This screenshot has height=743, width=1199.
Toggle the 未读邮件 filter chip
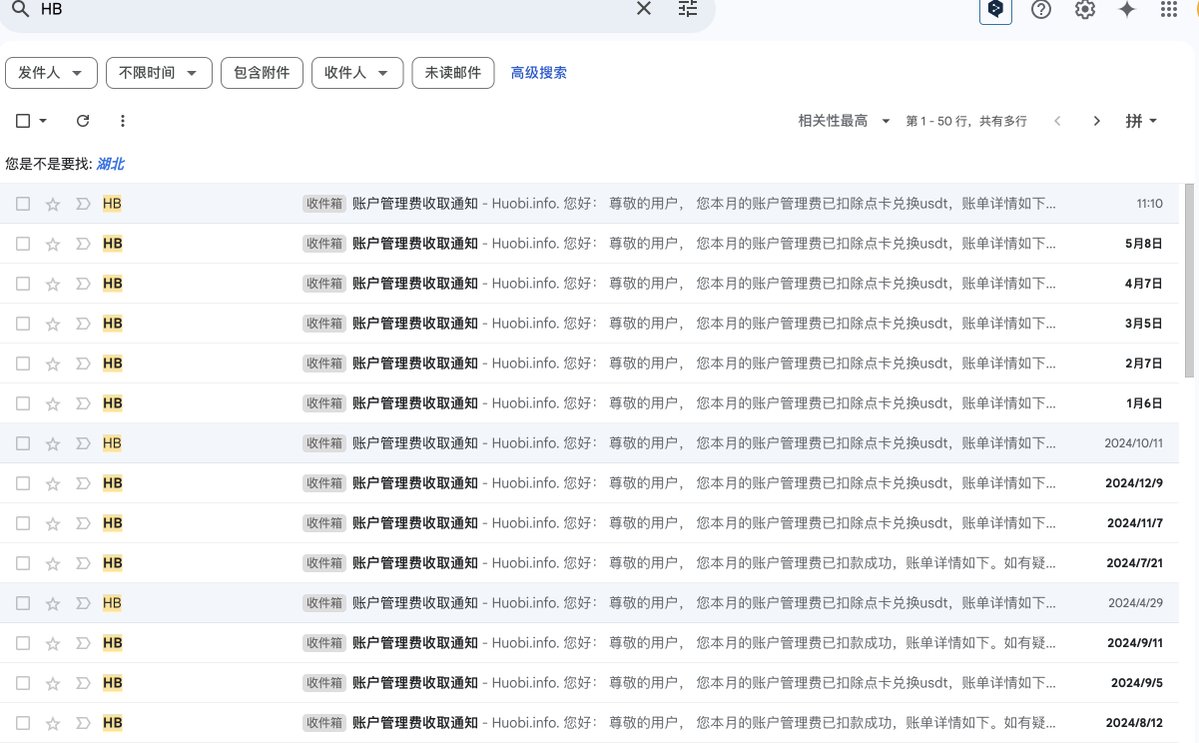coord(453,73)
